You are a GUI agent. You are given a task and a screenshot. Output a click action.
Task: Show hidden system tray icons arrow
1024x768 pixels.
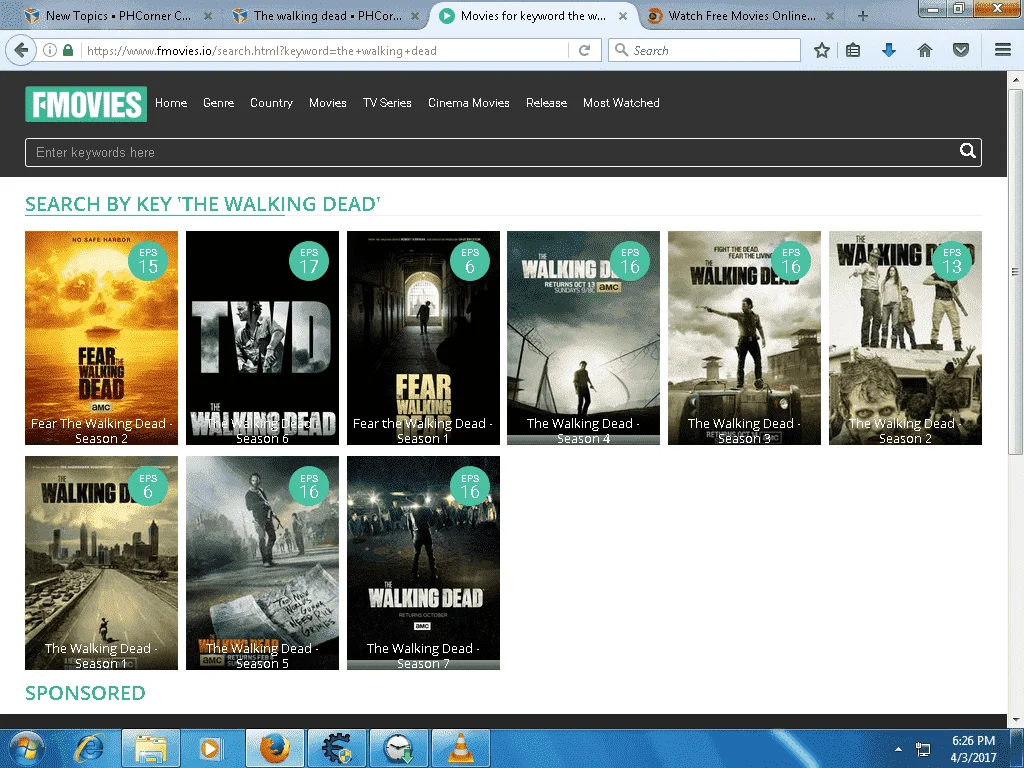pyautogui.click(x=899, y=749)
